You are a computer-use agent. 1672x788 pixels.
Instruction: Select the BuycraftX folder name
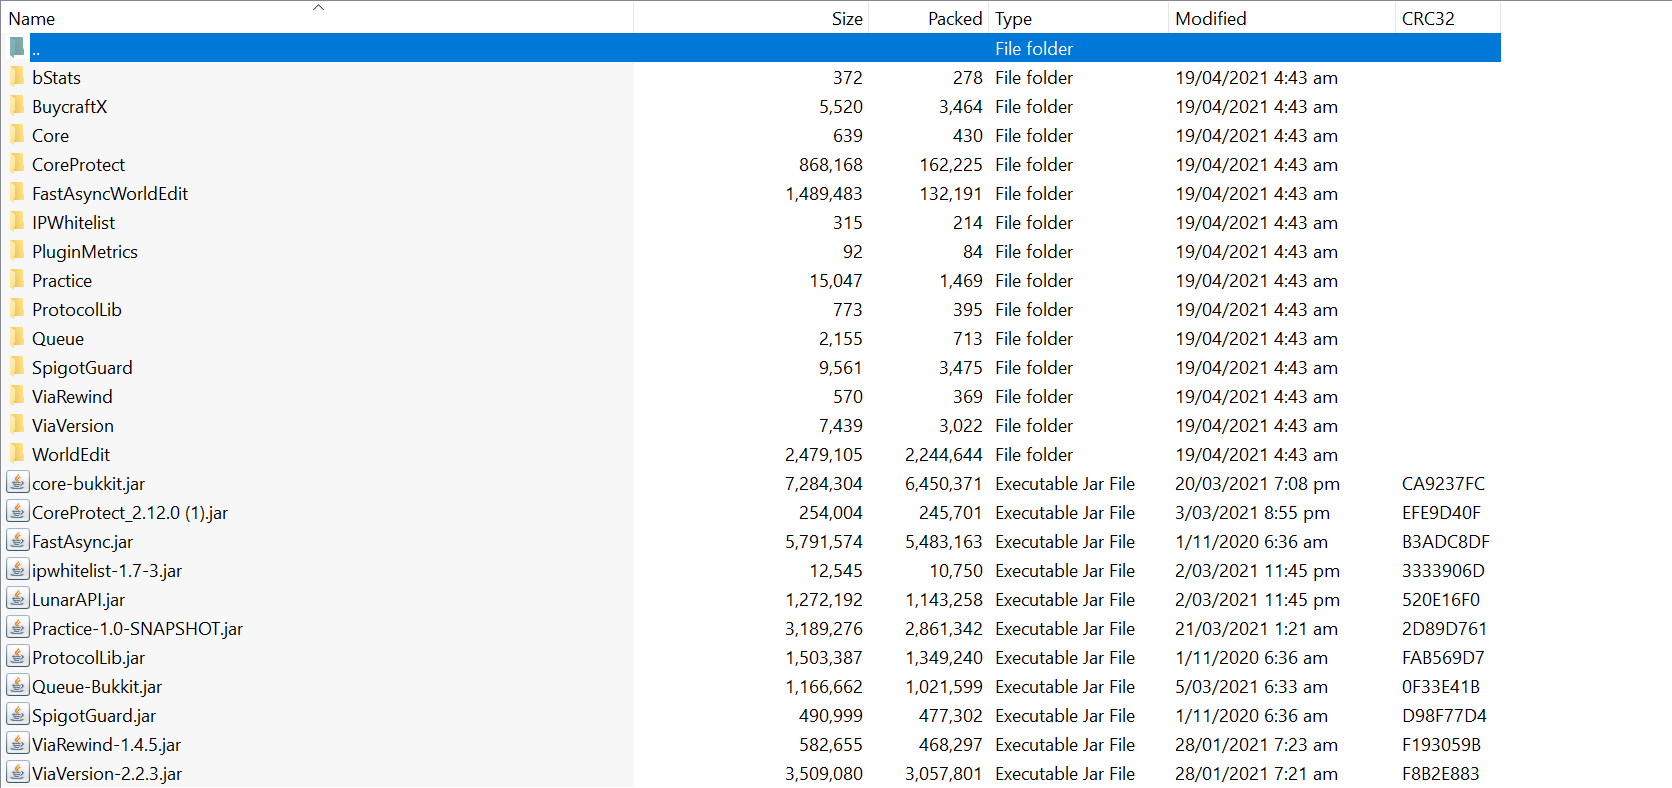[x=69, y=107]
